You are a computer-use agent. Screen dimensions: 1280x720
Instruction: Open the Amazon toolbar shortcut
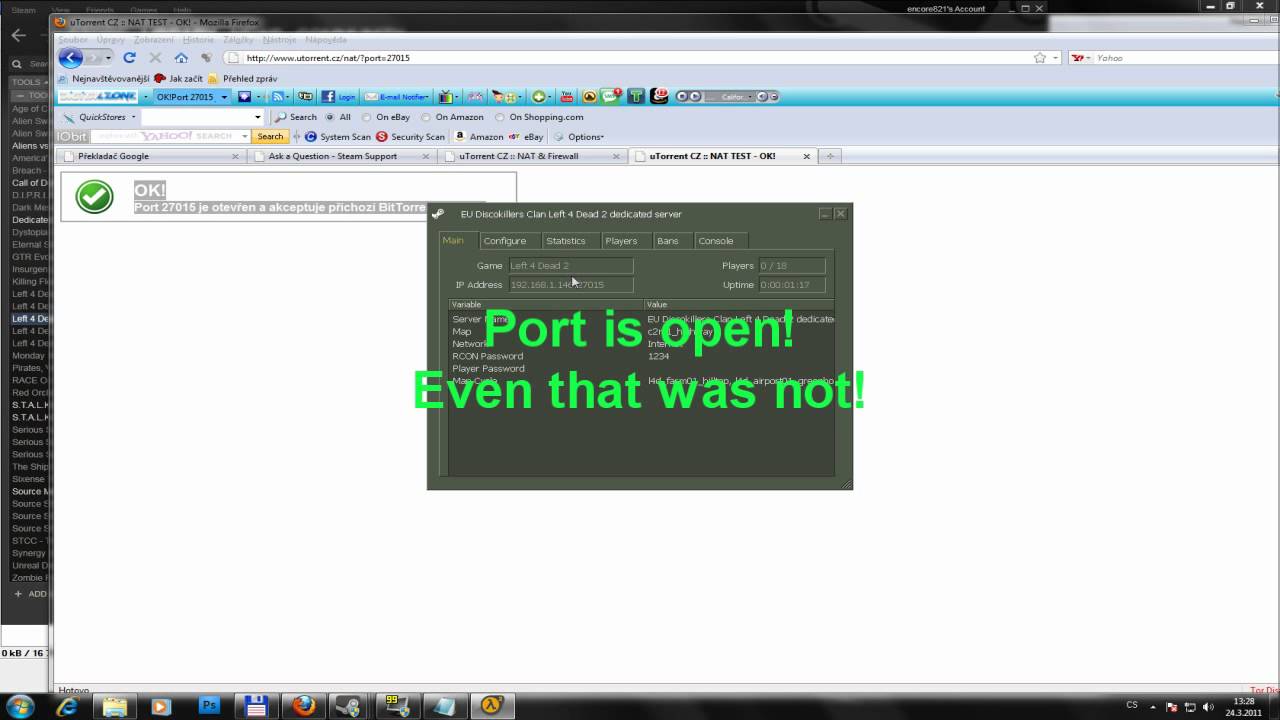pos(479,136)
